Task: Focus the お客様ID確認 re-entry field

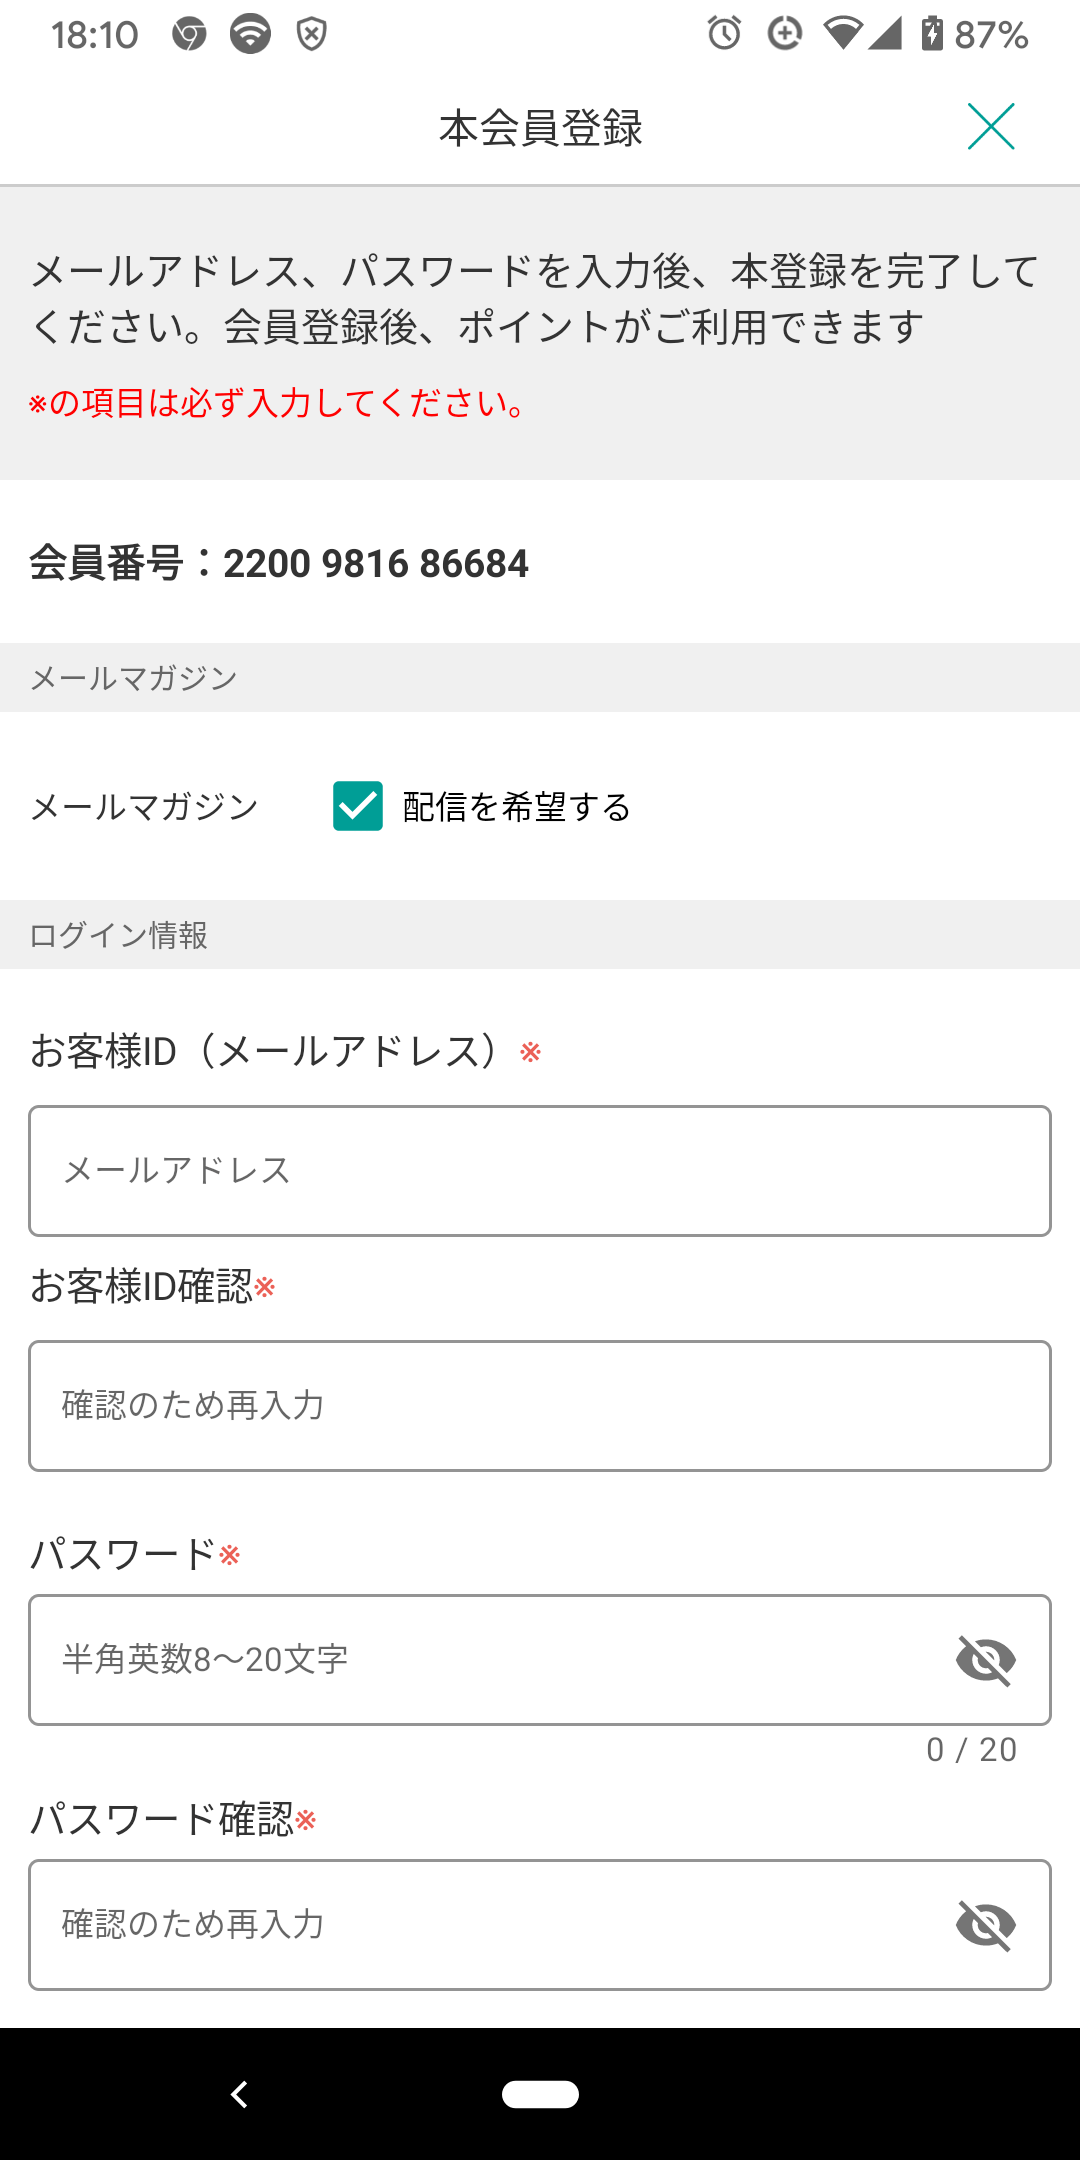Action: pyautogui.click(x=540, y=1406)
